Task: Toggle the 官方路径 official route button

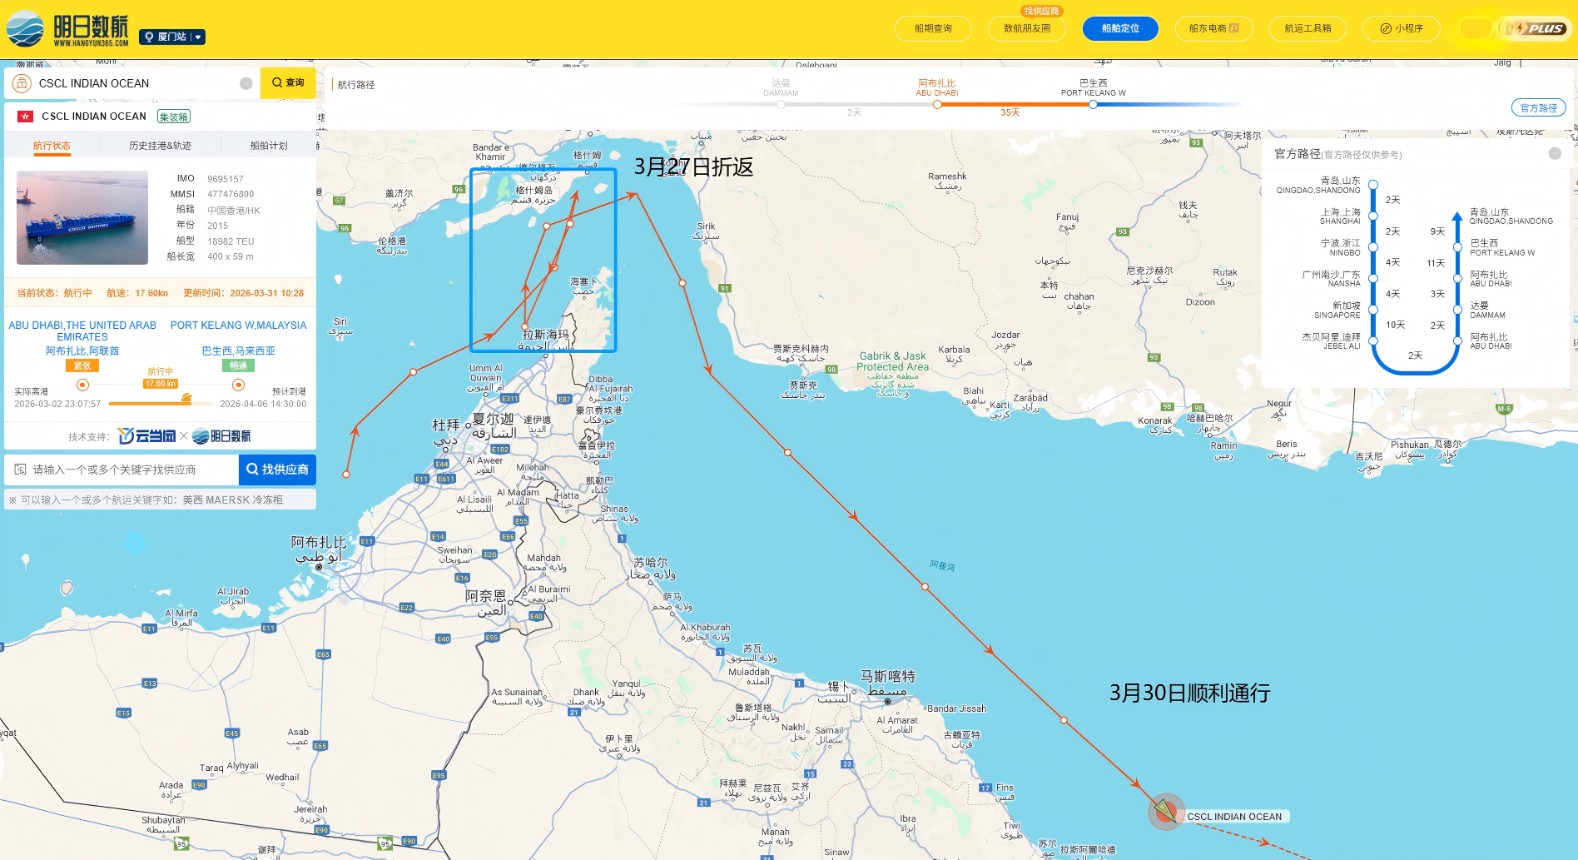Action: click(1538, 108)
